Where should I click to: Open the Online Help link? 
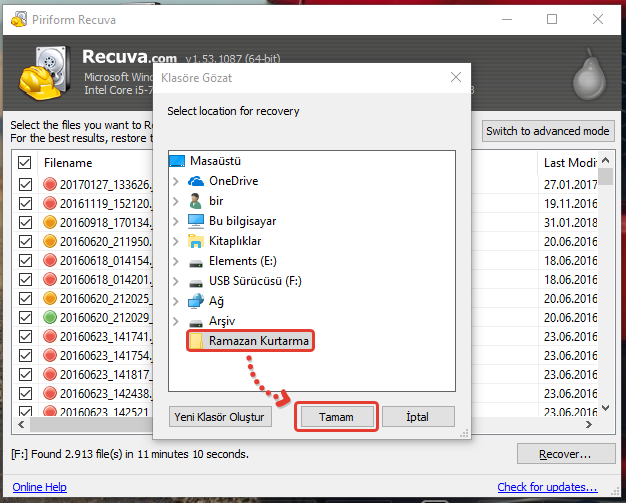coord(40,487)
